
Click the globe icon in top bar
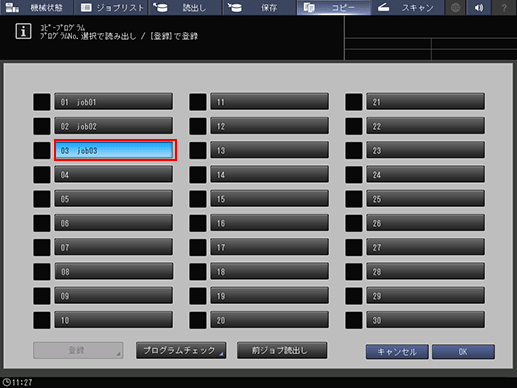(x=455, y=7)
